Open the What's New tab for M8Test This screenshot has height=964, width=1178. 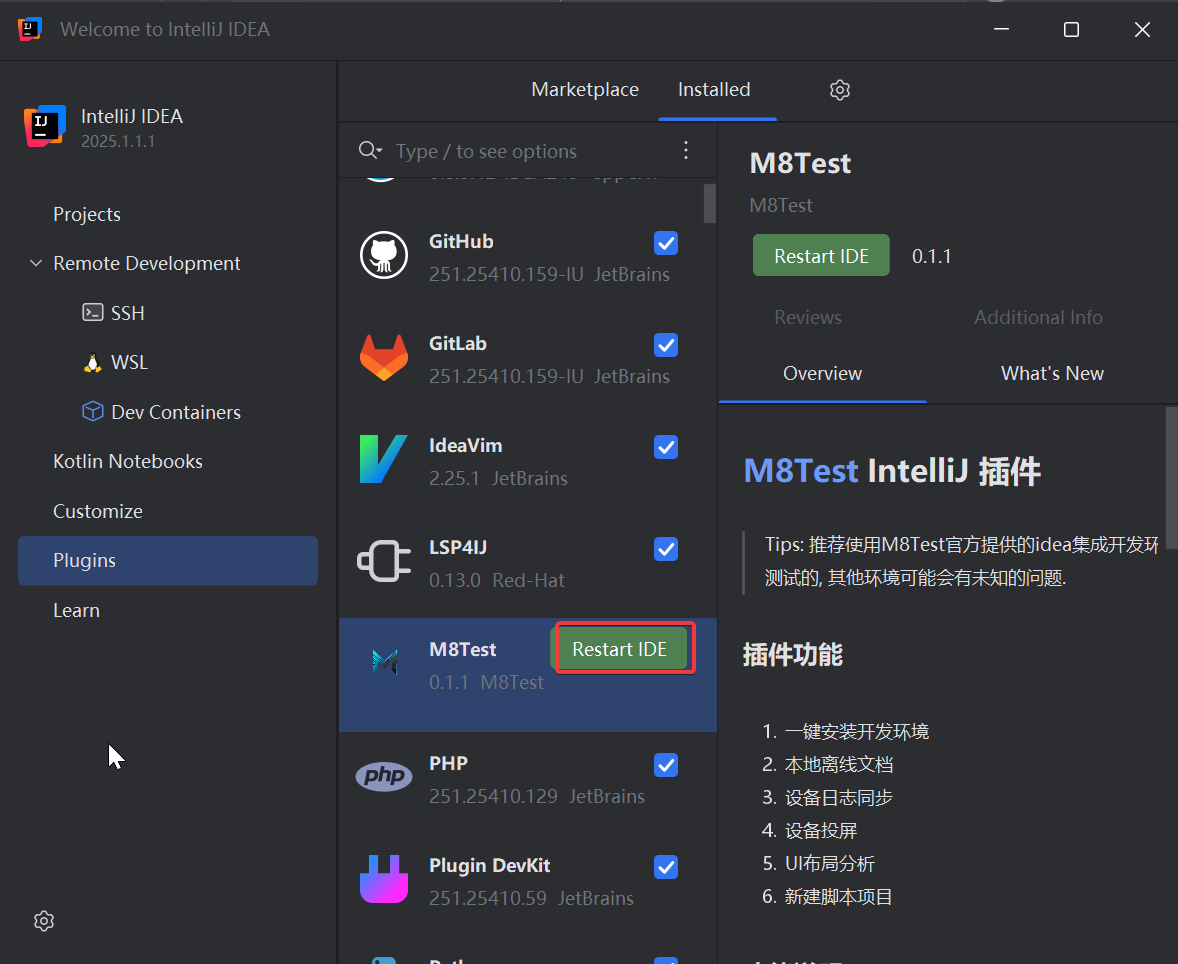tap(1052, 373)
